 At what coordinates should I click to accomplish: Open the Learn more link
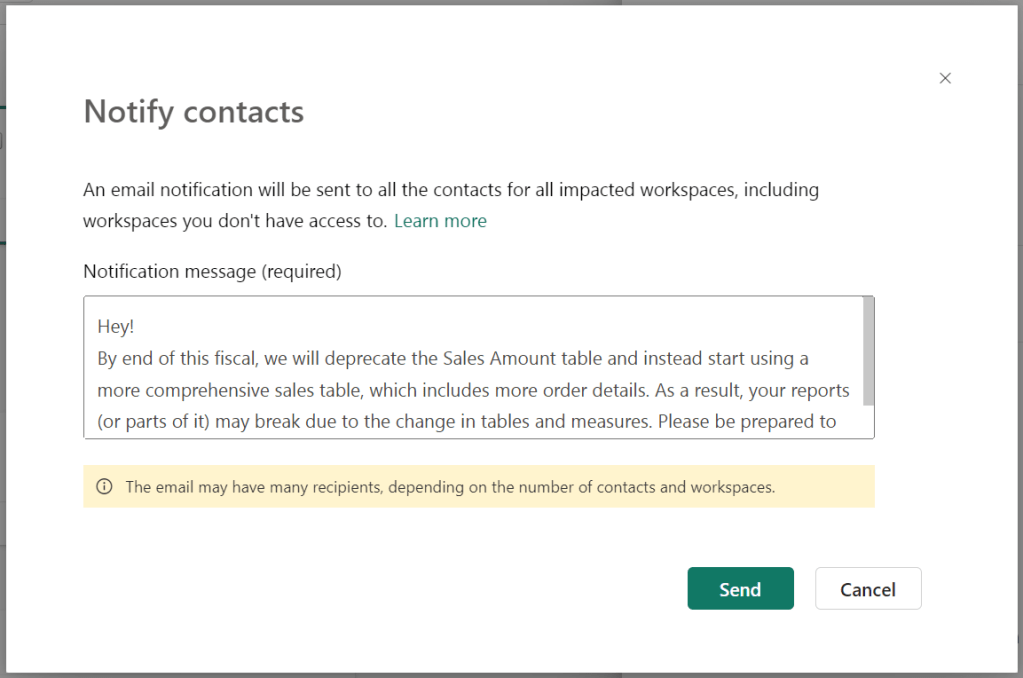[x=440, y=221]
